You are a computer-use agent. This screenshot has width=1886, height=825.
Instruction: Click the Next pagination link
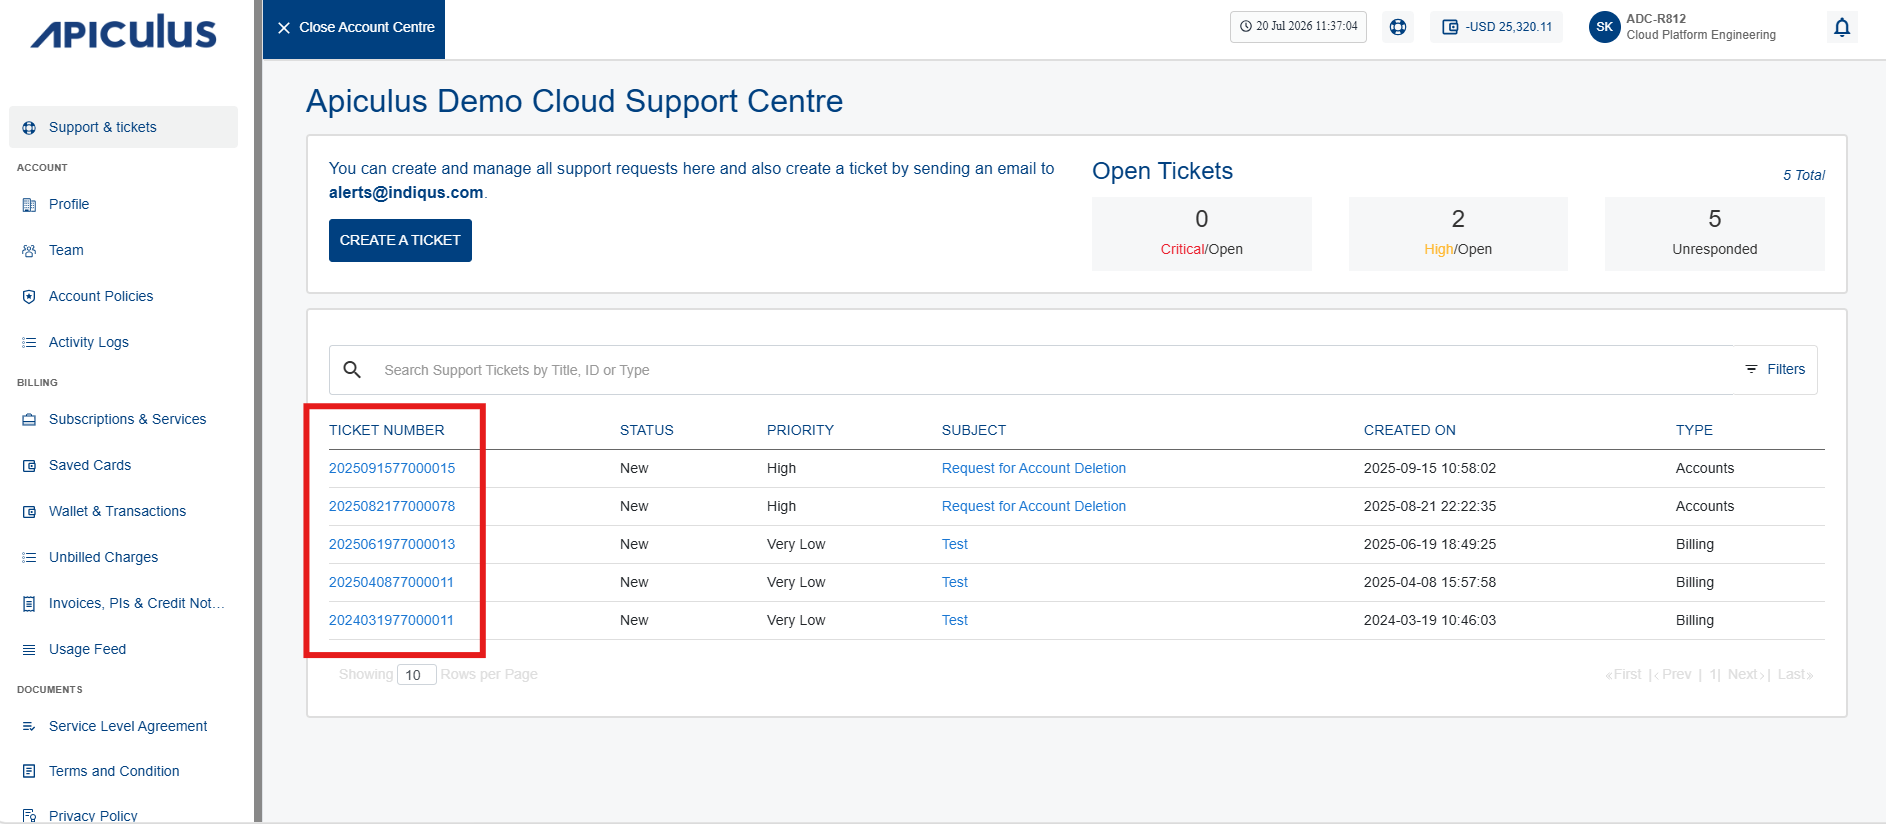point(1746,675)
